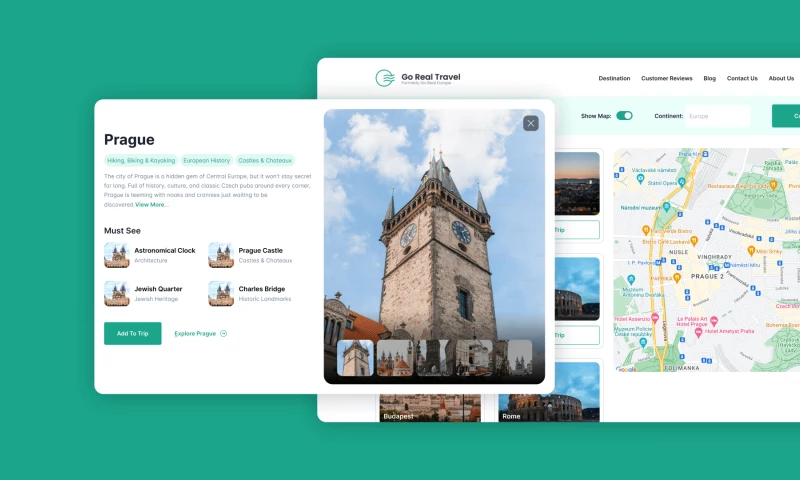
Task: Turn off the Show Map toggle
Action: click(624, 116)
